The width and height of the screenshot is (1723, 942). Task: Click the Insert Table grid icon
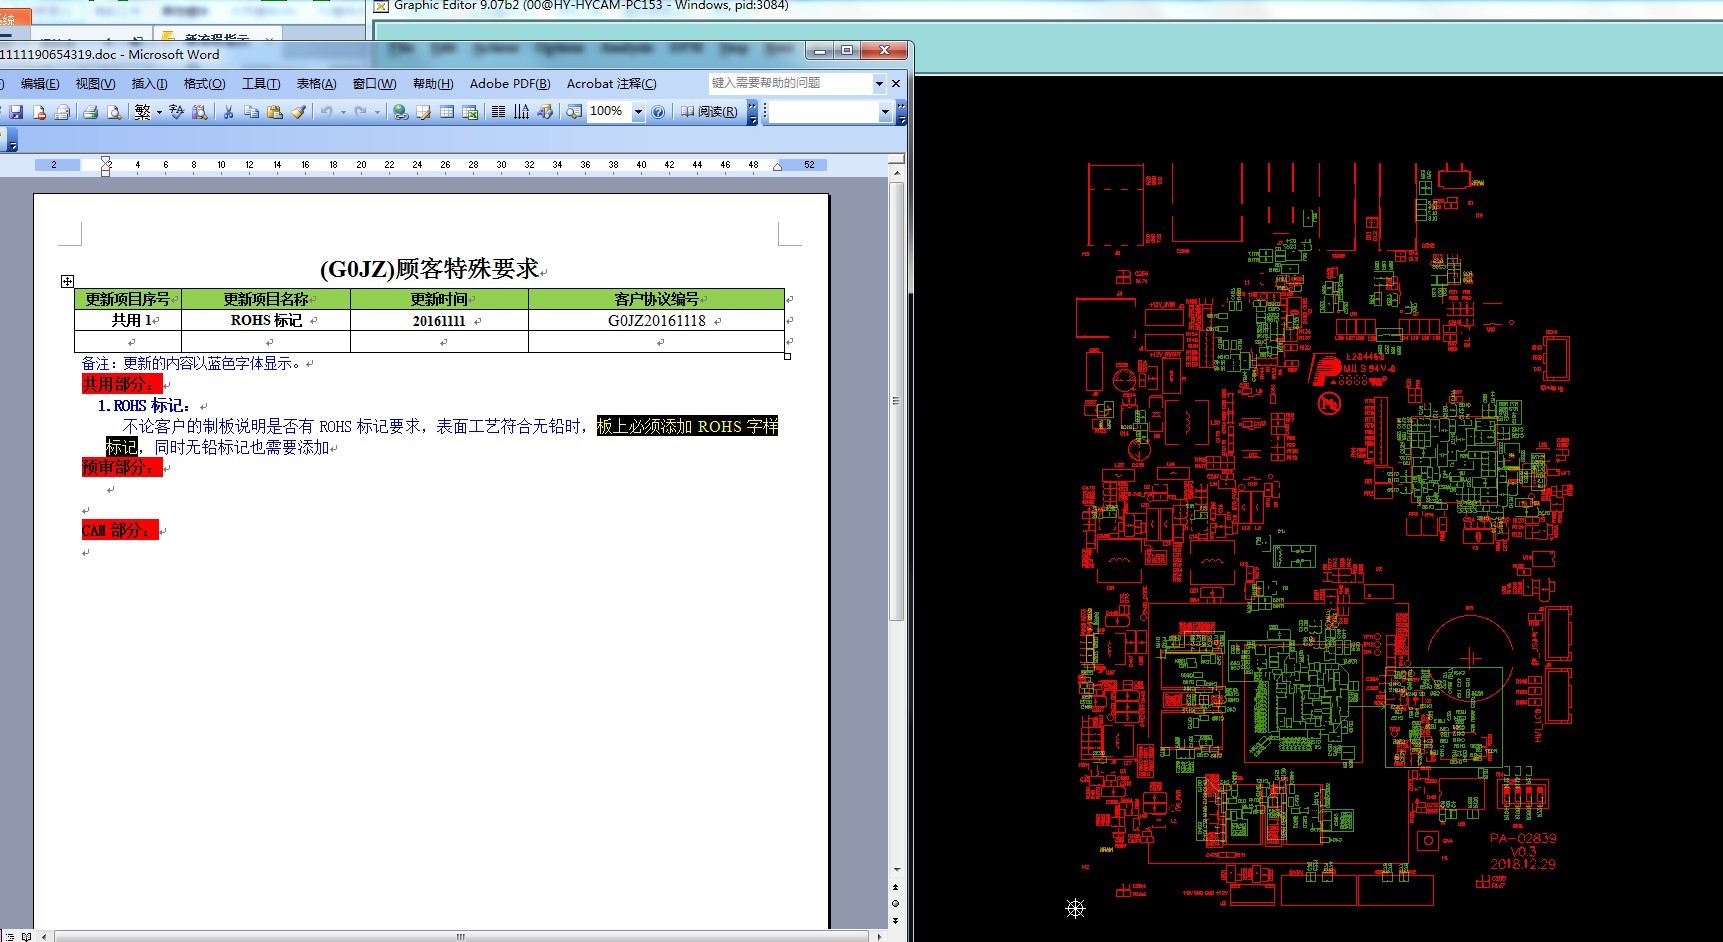pyautogui.click(x=447, y=112)
